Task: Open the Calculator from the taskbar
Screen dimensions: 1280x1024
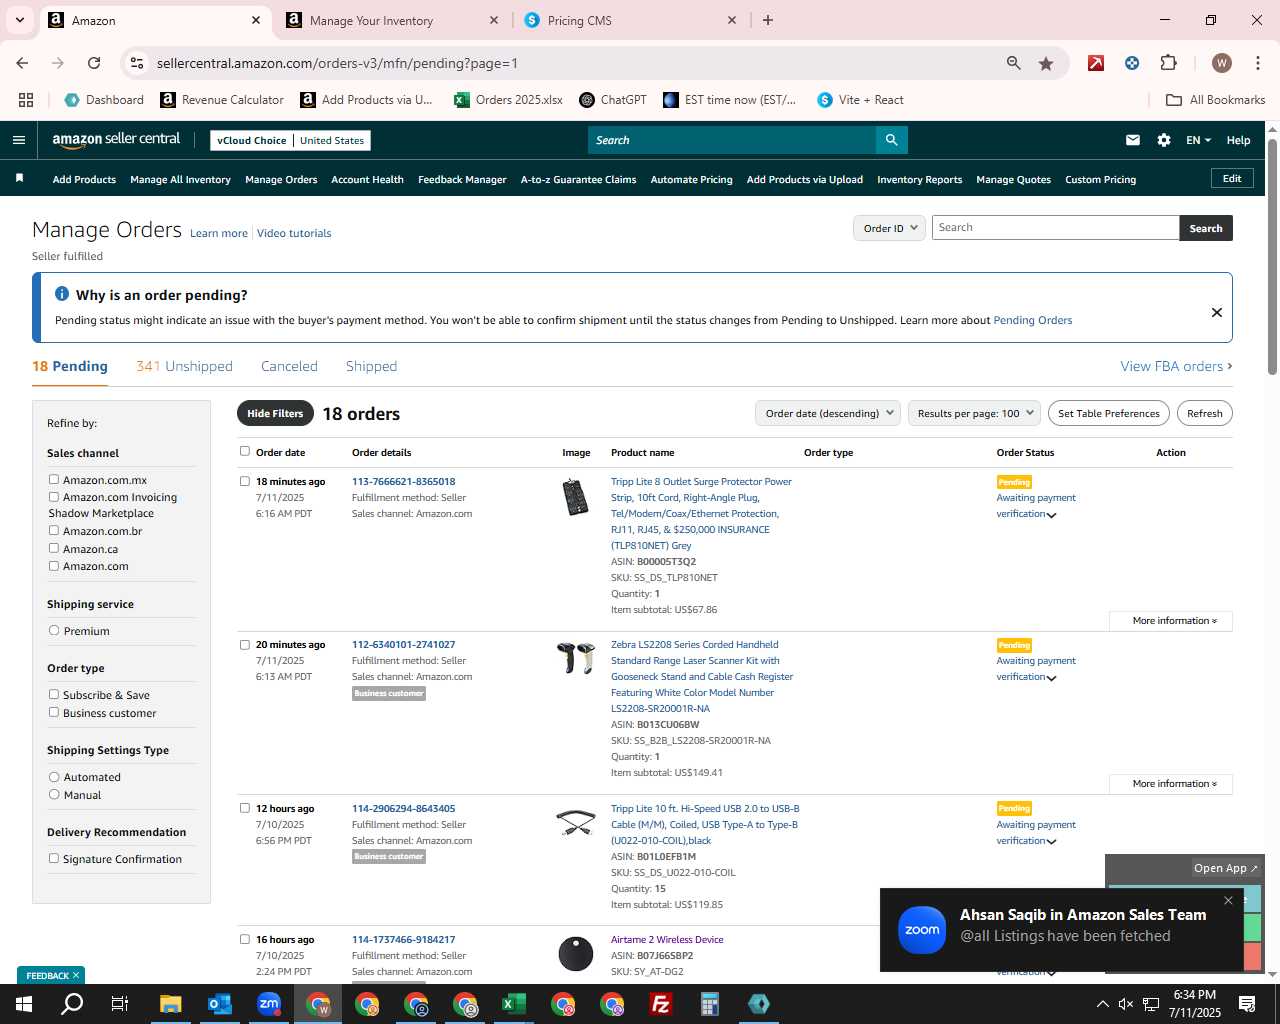Action: (x=710, y=1004)
